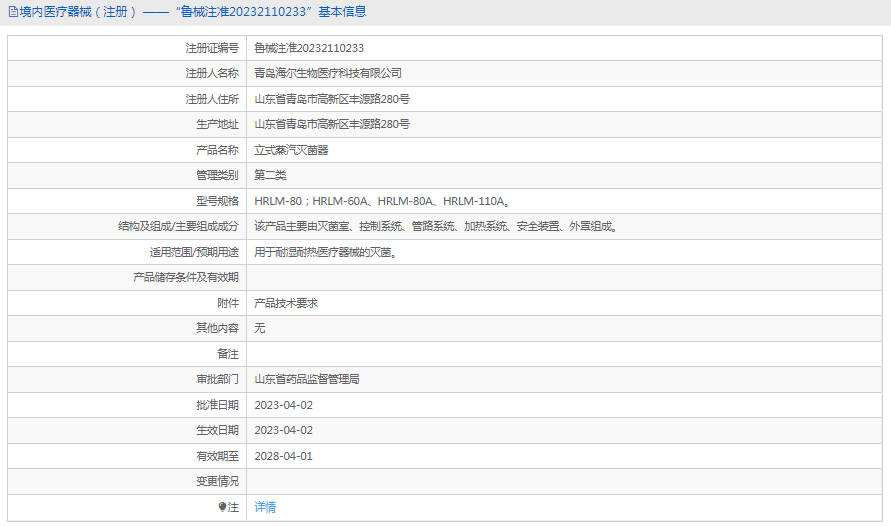Click the address value in 生产地址 row
The image size is (891, 526).
(x=332, y=124)
